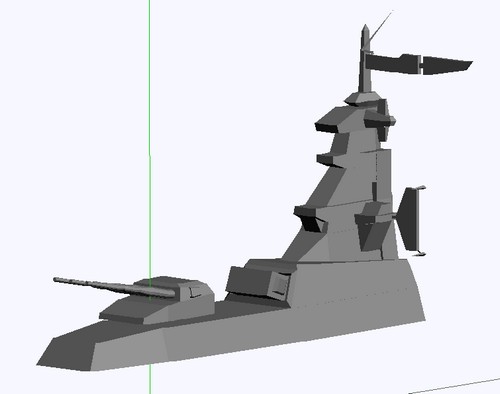Image resolution: width=500 pixels, height=394 pixels.
Task: Click the right tapered radar antenna blade
Action: (447, 65)
